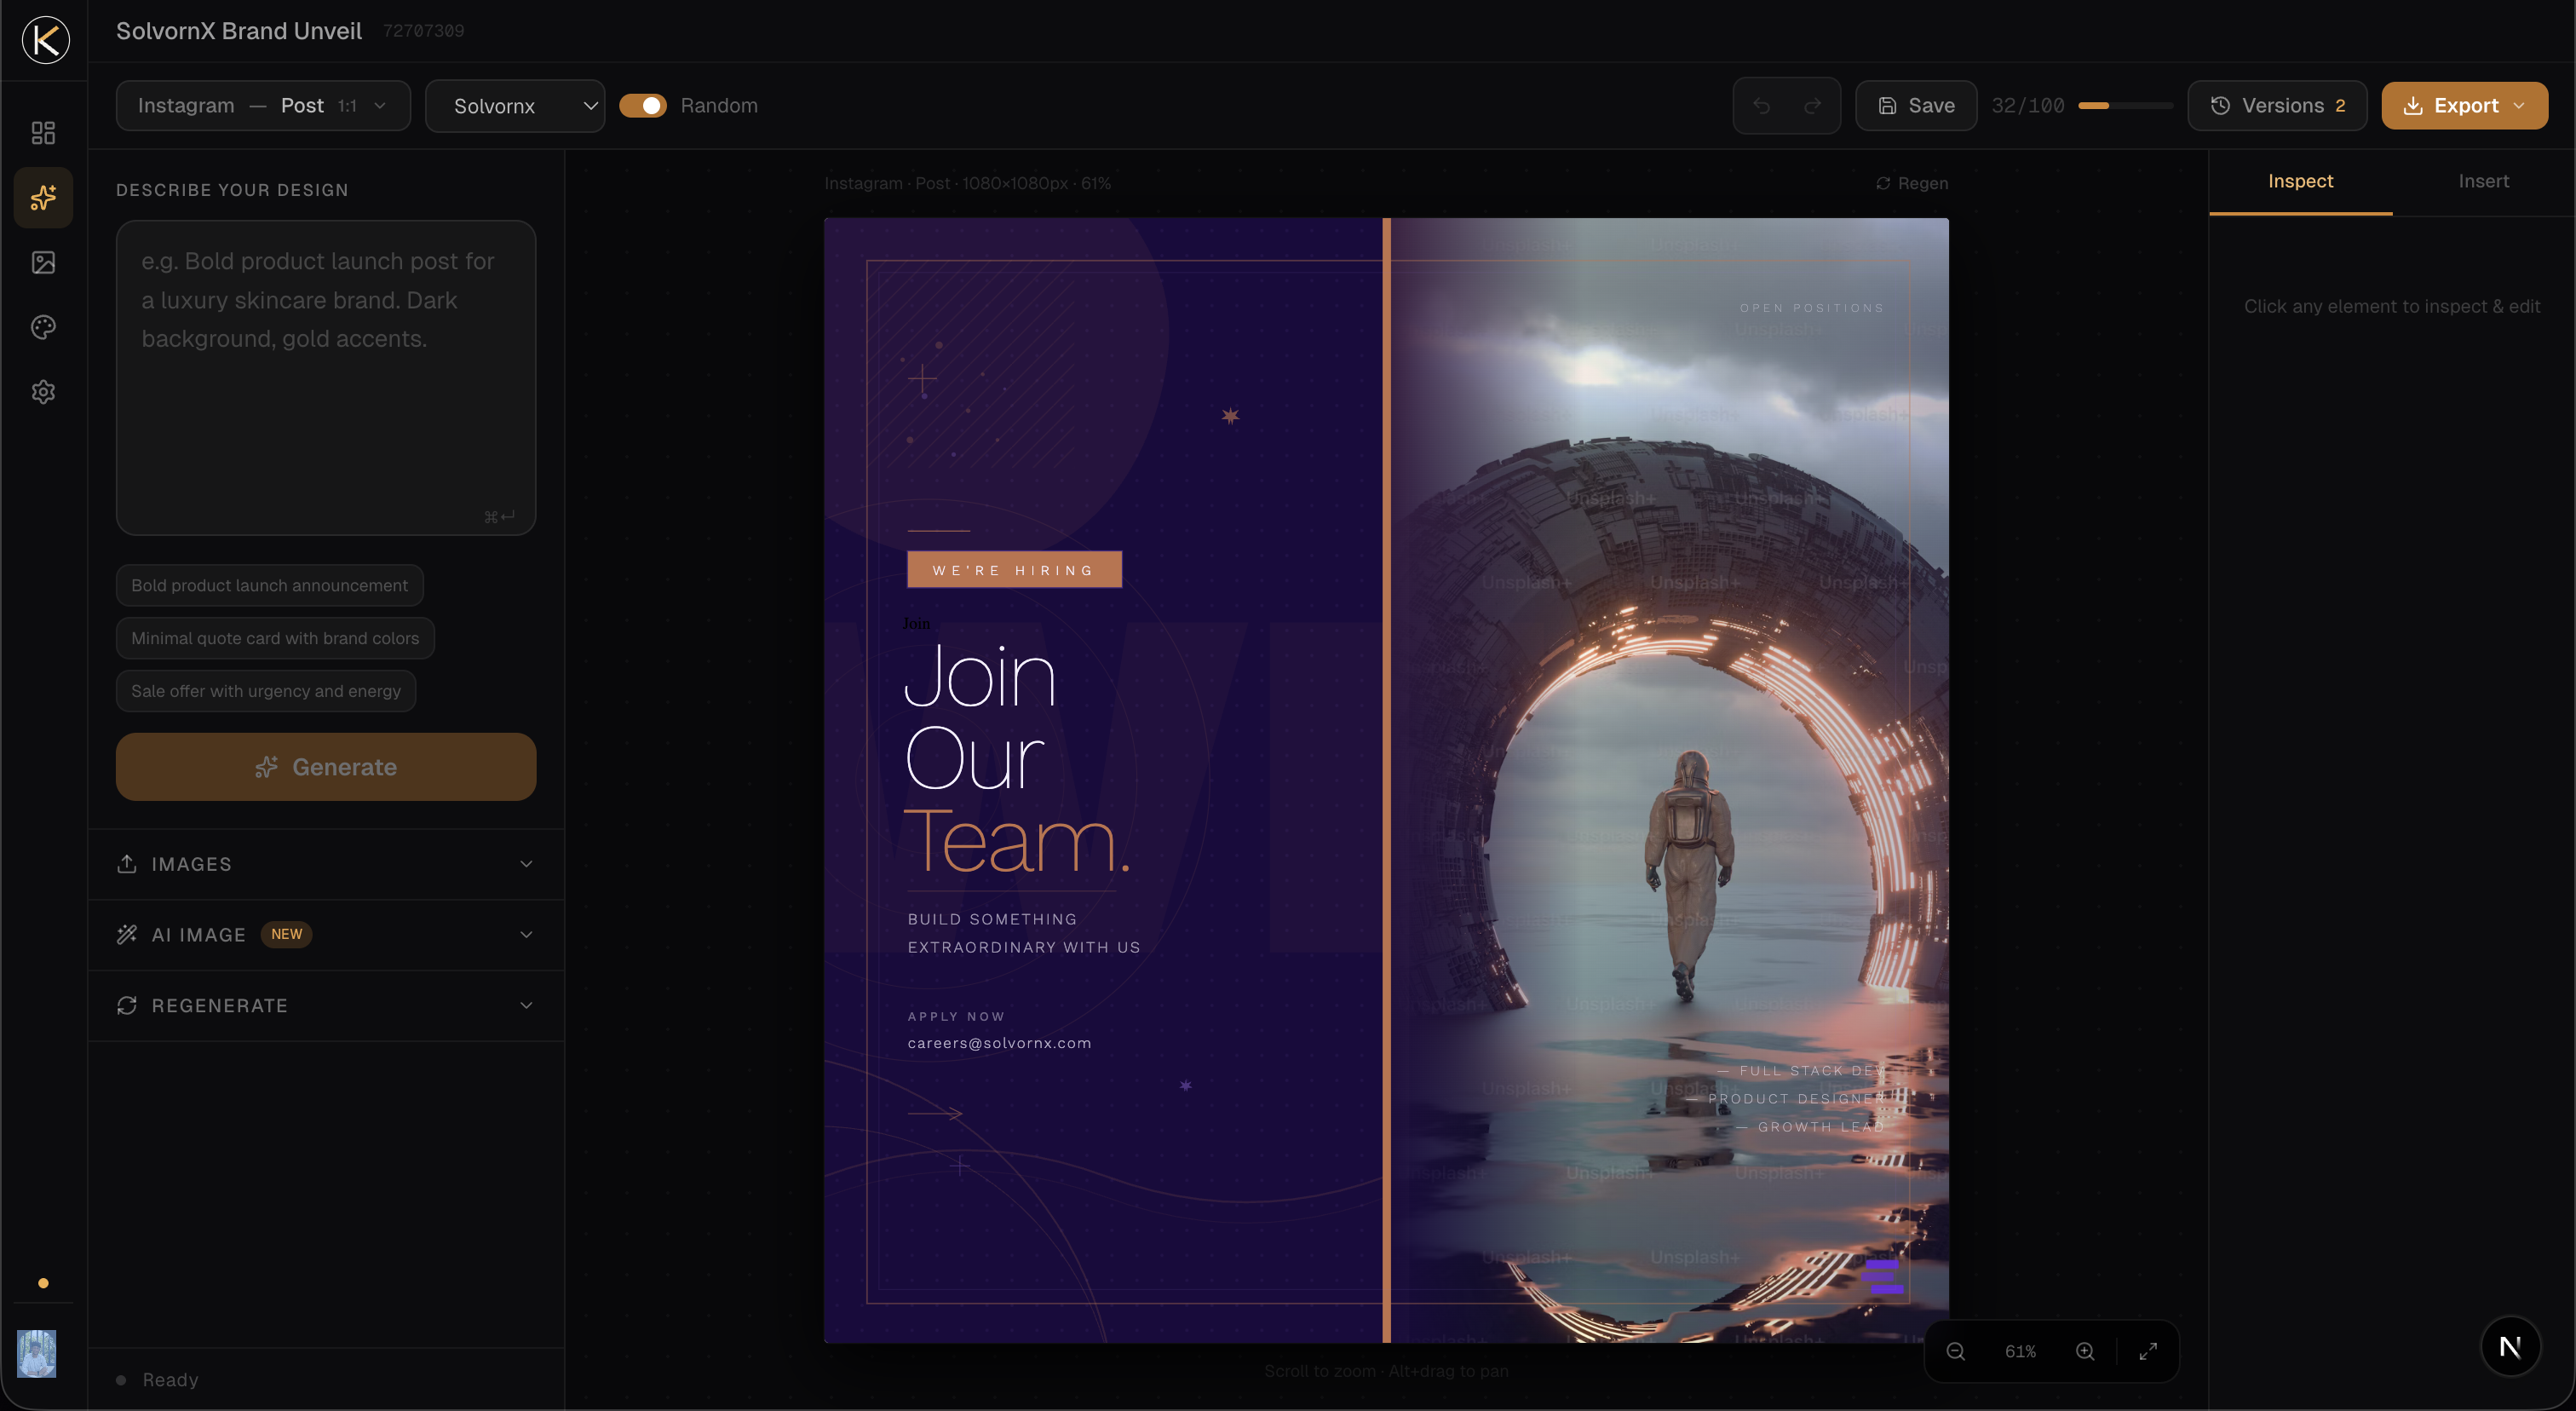Select the 'WE'RE HIRING' badge on canvas

pyautogui.click(x=1014, y=570)
